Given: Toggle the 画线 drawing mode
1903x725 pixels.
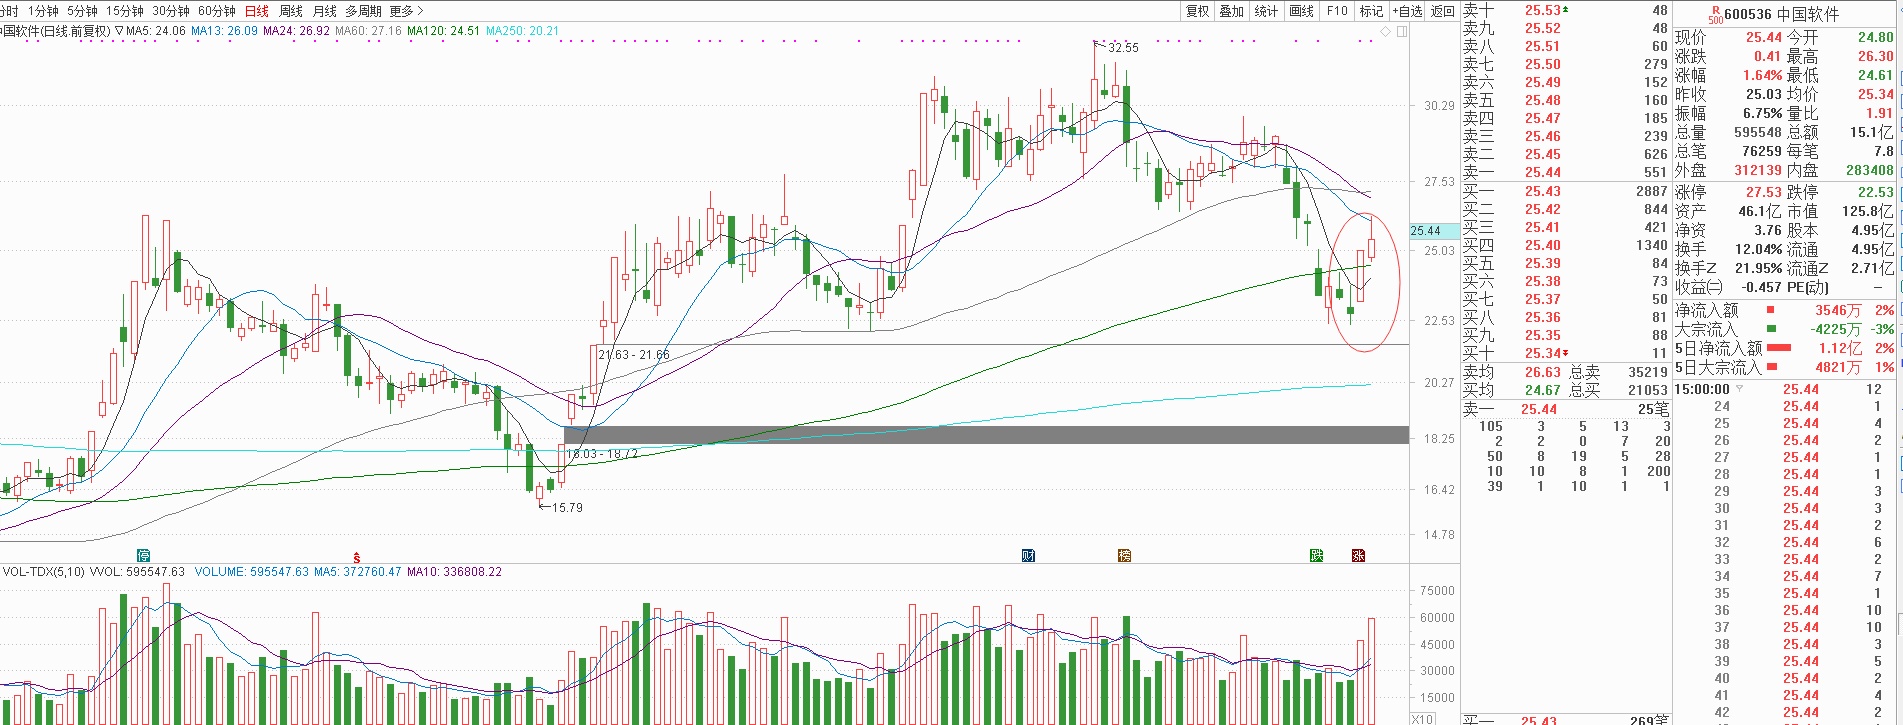Looking at the screenshot, I should coord(1302,11).
